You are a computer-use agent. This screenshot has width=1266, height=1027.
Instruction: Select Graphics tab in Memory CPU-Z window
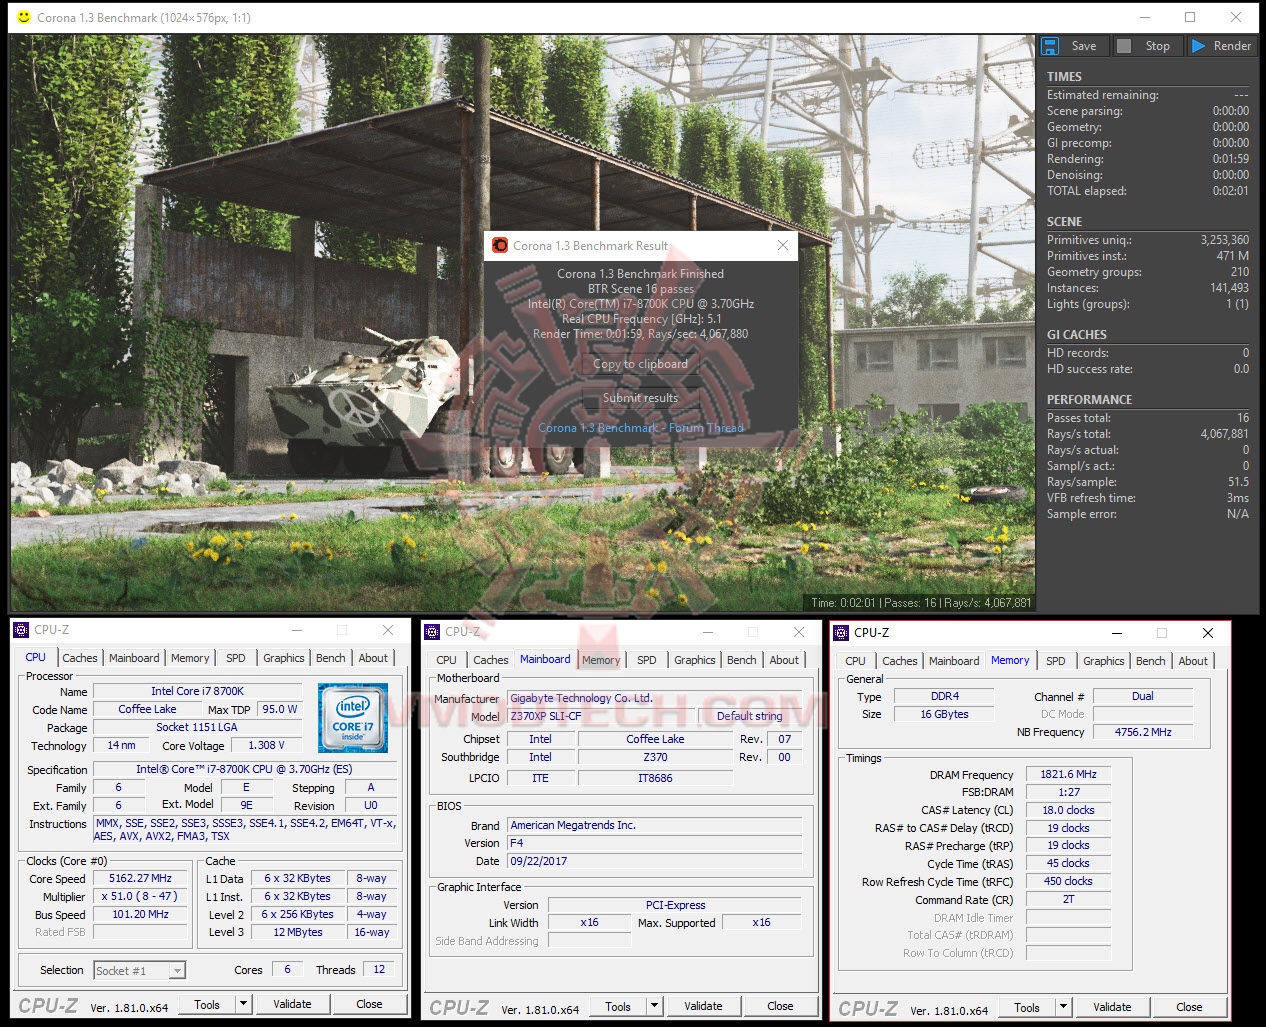pyautogui.click(x=1104, y=661)
